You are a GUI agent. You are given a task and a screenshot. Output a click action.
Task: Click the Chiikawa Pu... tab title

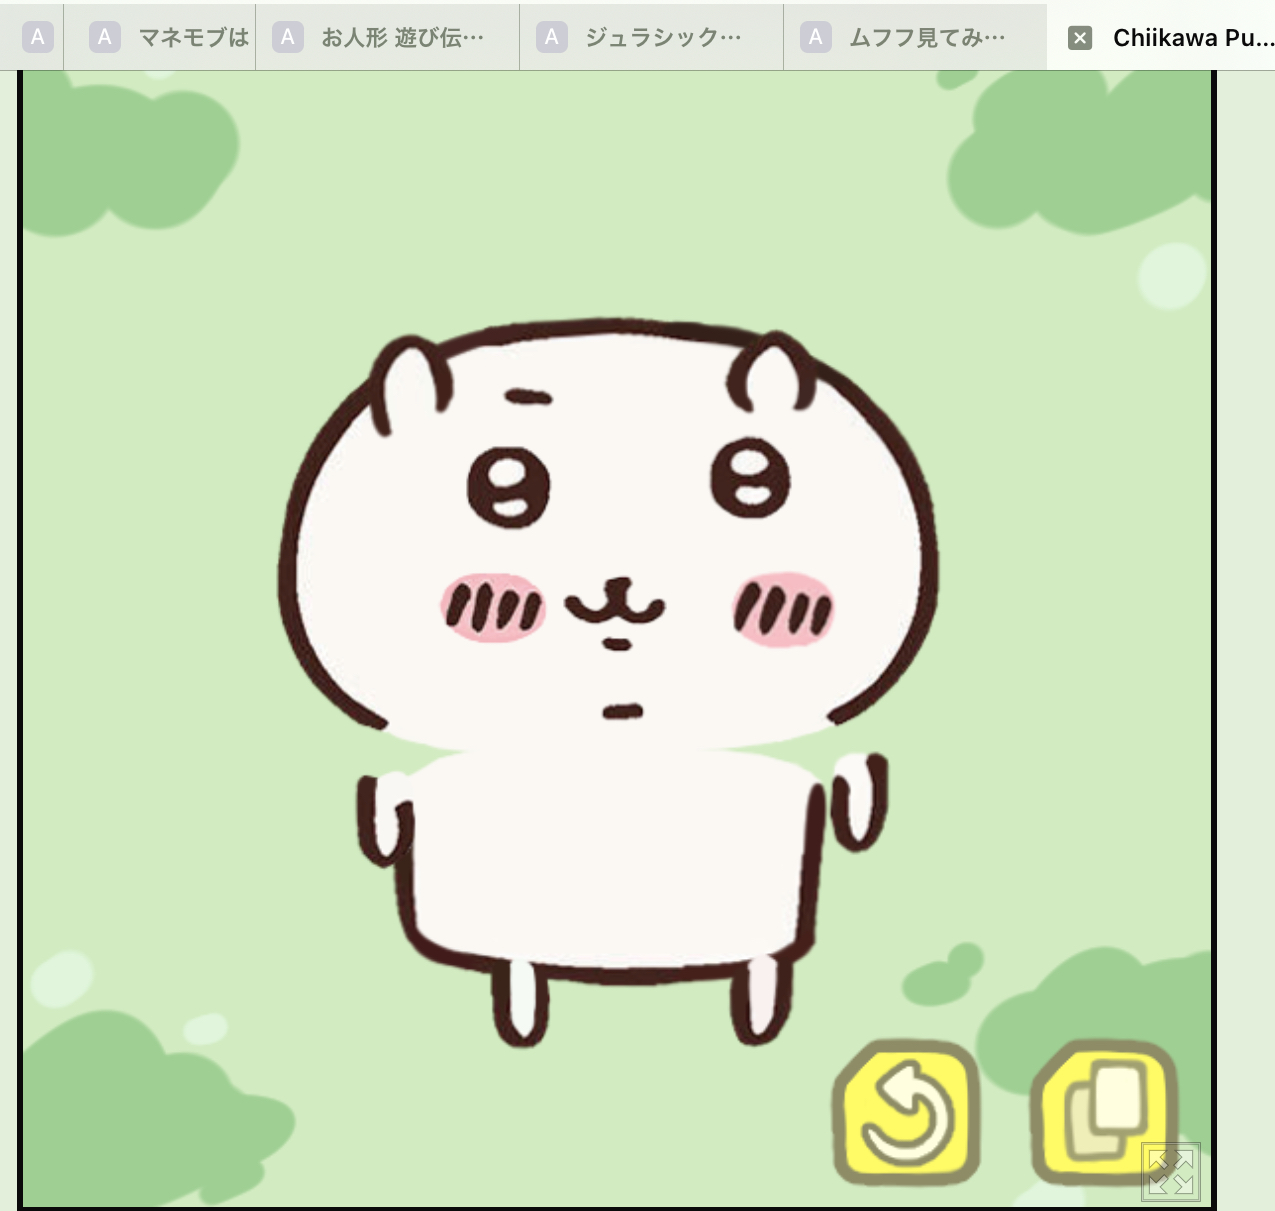[1192, 38]
